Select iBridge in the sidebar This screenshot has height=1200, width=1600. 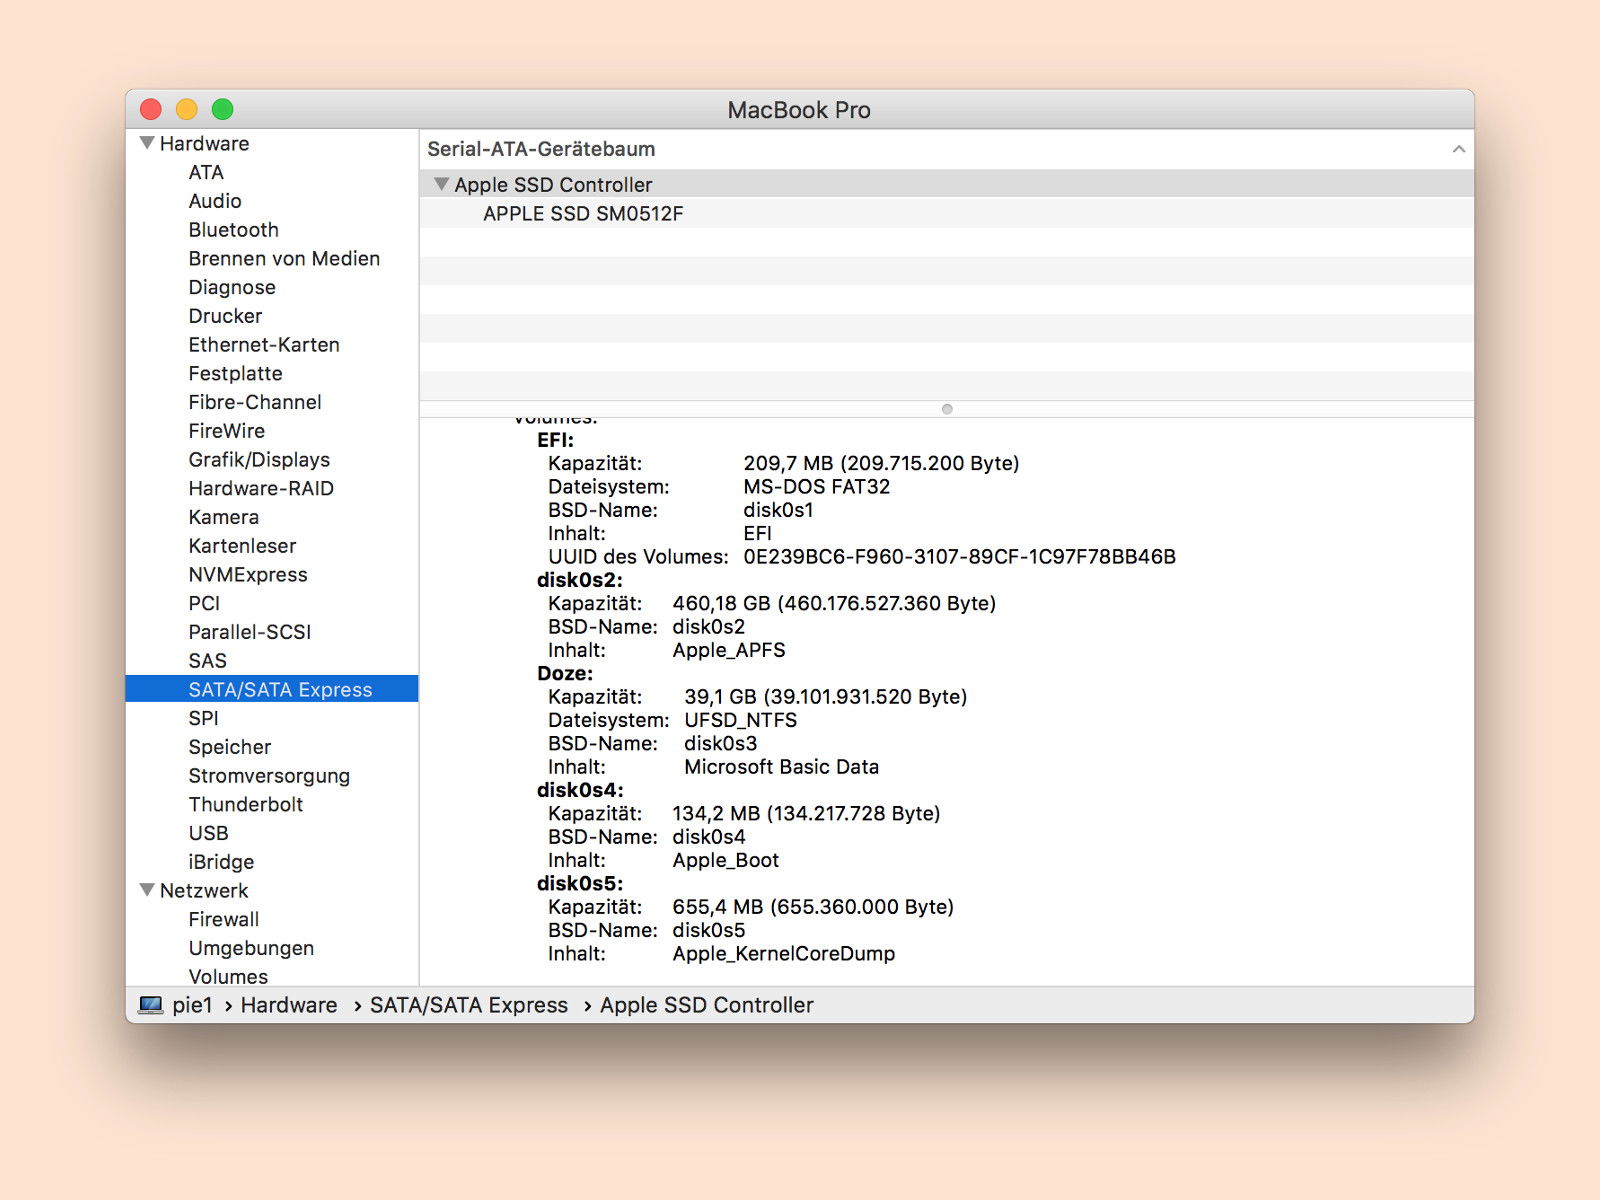[221, 862]
